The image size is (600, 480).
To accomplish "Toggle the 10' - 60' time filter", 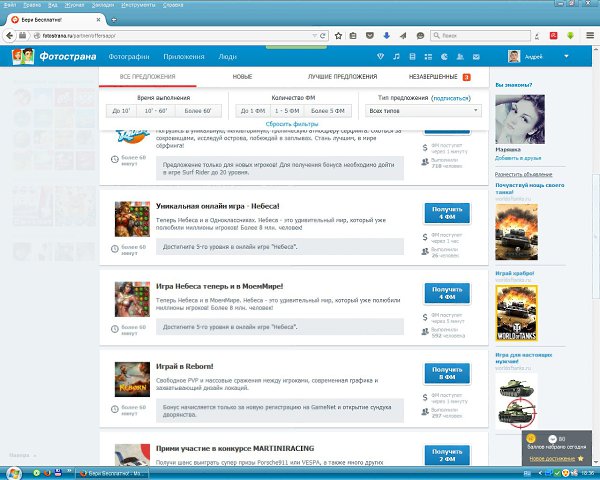I will (156, 111).
